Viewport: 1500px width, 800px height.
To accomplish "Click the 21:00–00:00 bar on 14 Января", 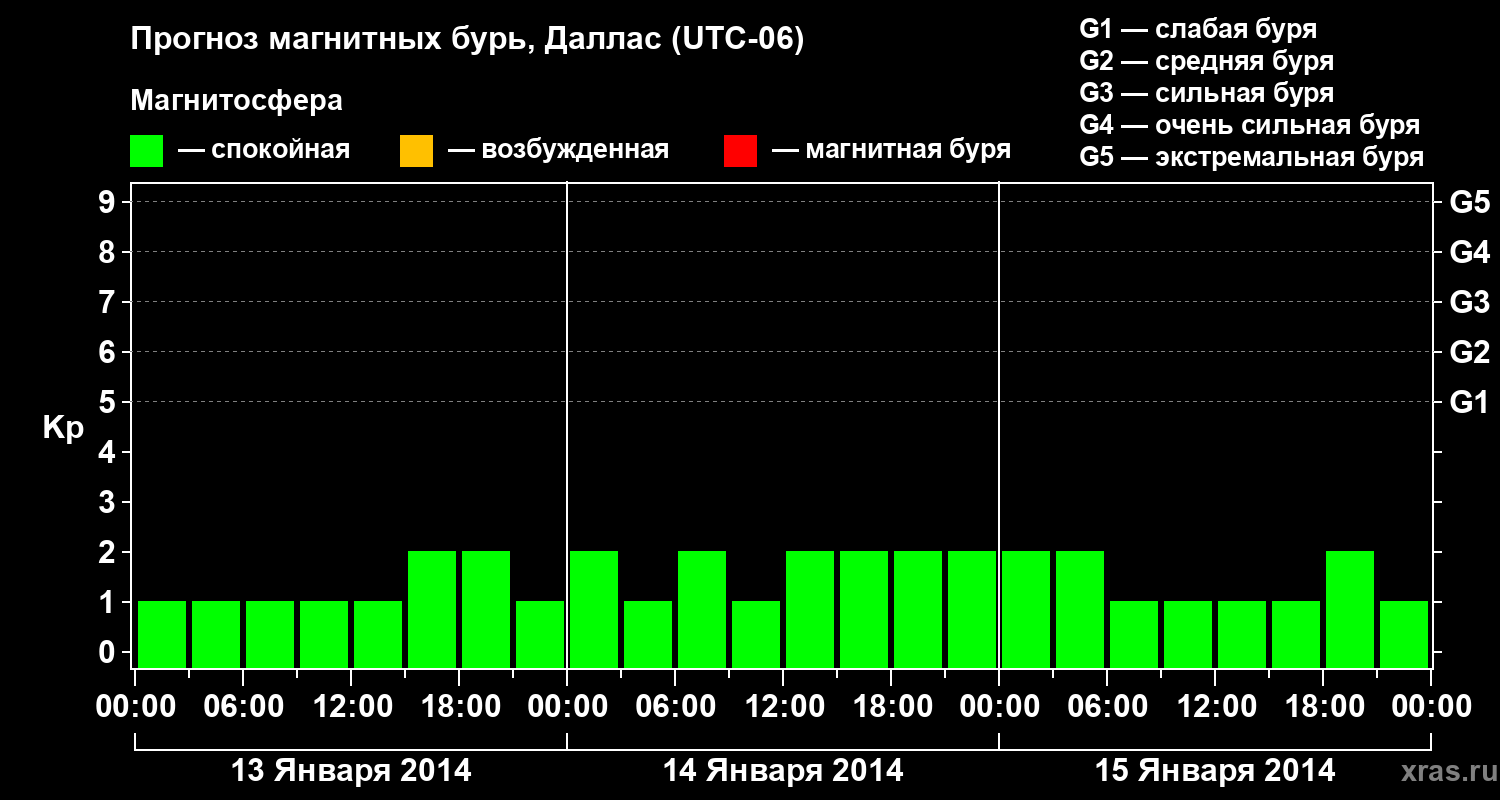I will coord(972,609).
